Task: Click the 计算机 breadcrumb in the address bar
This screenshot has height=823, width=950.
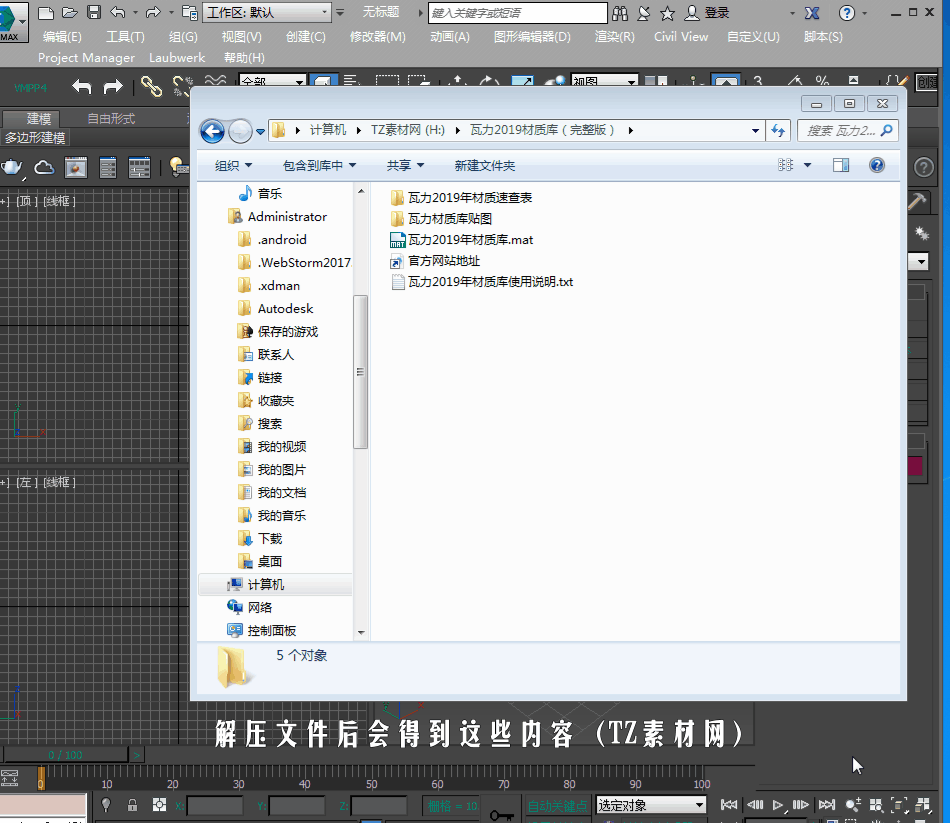Action: (328, 130)
